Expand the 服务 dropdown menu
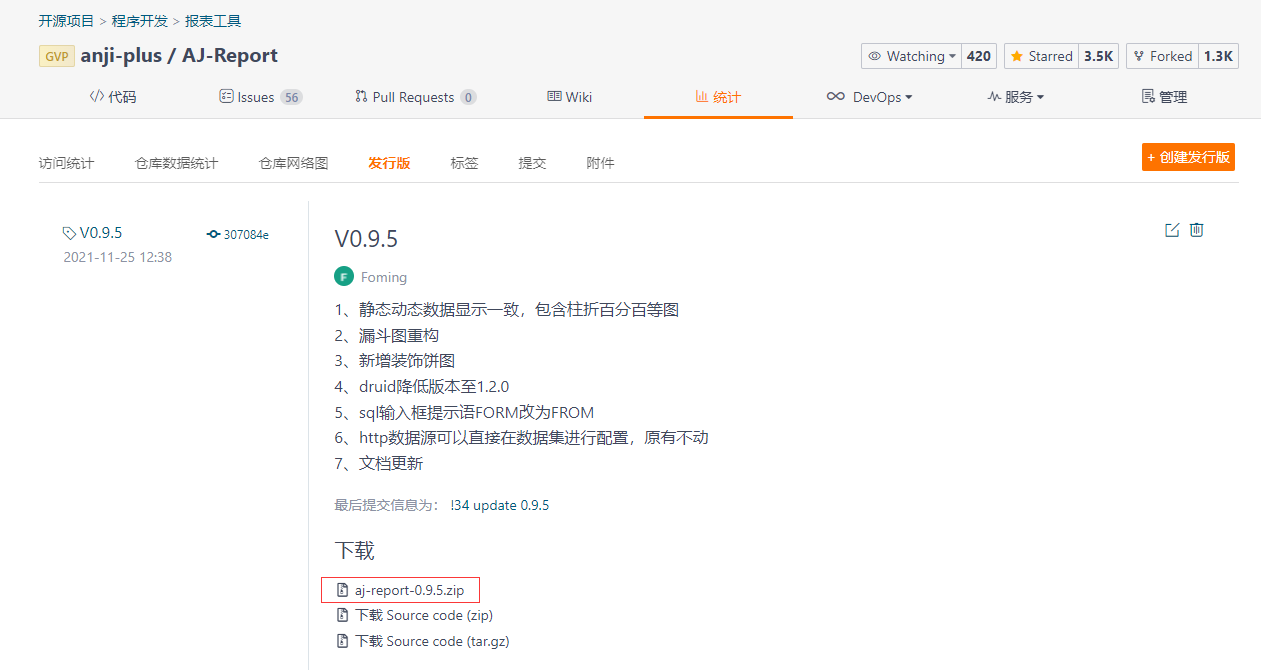This screenshot has height=670, width=1261. [x=1015, y=97]
